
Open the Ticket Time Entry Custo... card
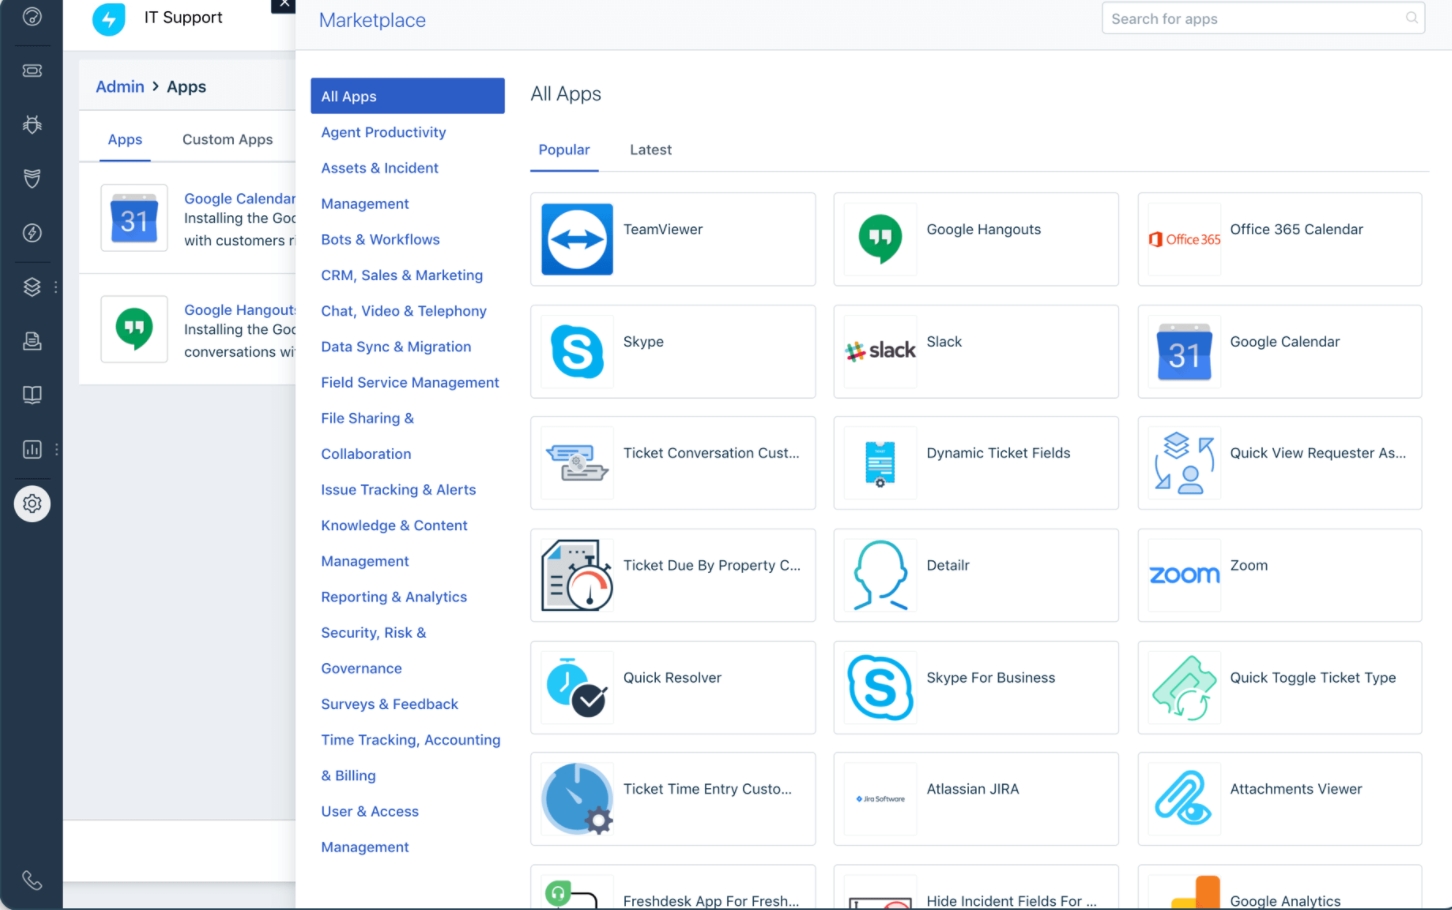tap(673, 799)
